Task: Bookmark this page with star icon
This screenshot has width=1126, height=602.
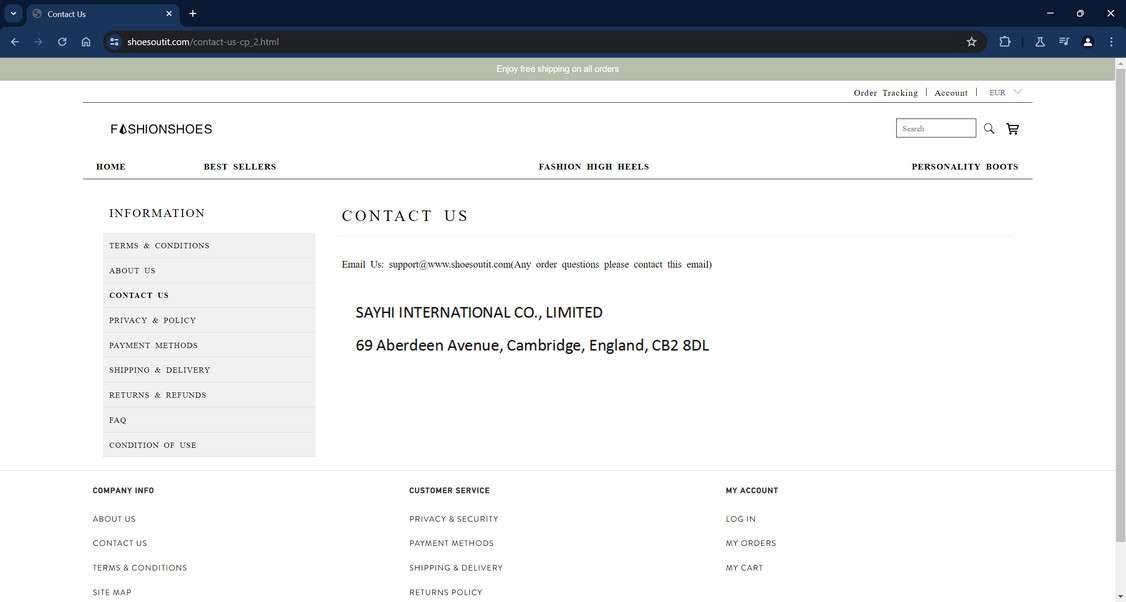Action: (x=971, y=42)
